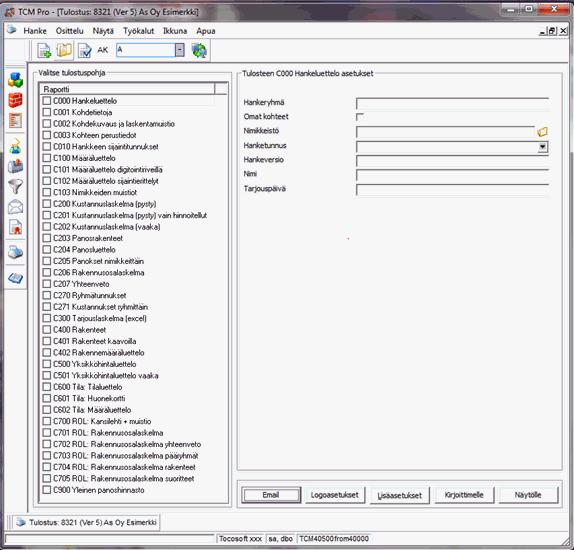Select the red brick wall sidebar icon
Image resolution: width=574 pixels, height=550 pixels.
click(15, 100)
